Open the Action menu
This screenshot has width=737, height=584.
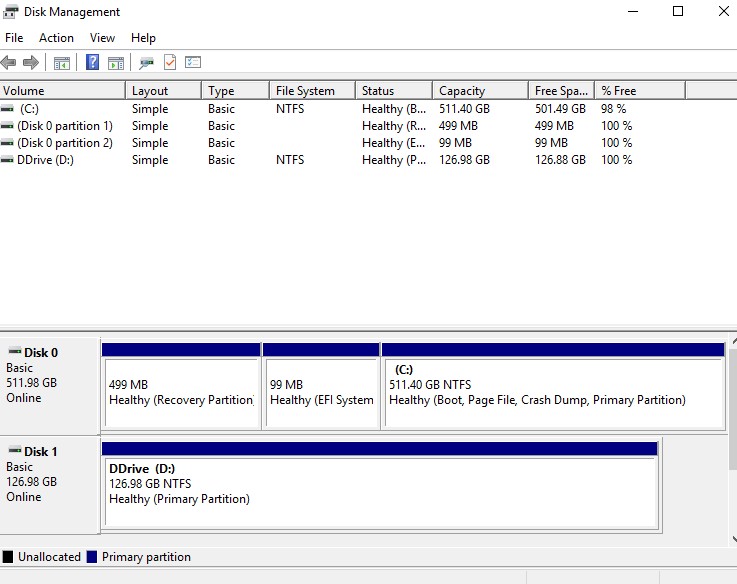[56, 38]
